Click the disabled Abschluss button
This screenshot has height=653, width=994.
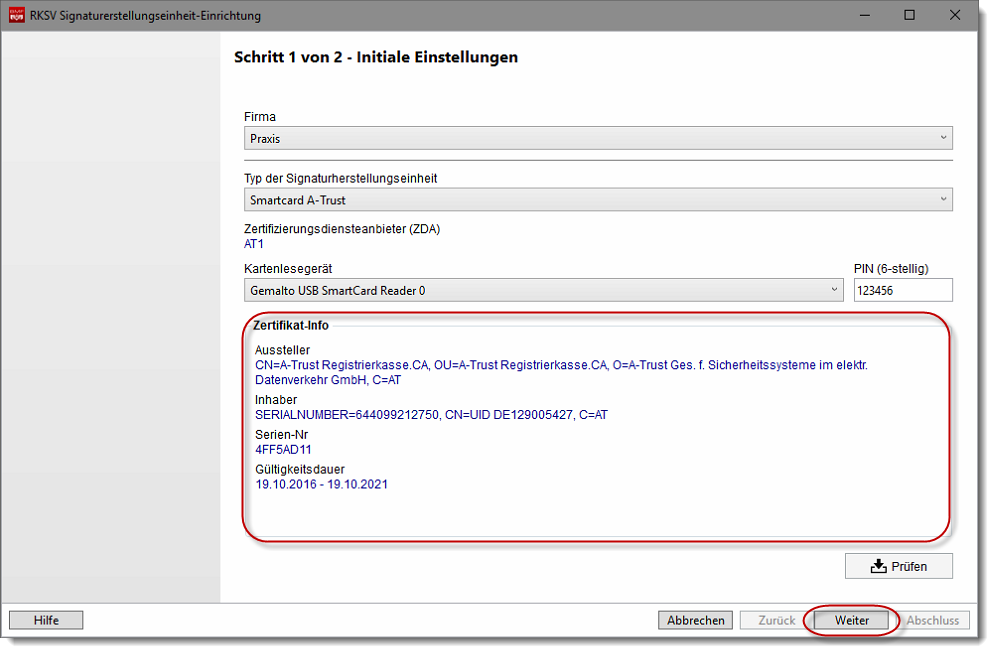pyautogui.click(x=932, y=620)
